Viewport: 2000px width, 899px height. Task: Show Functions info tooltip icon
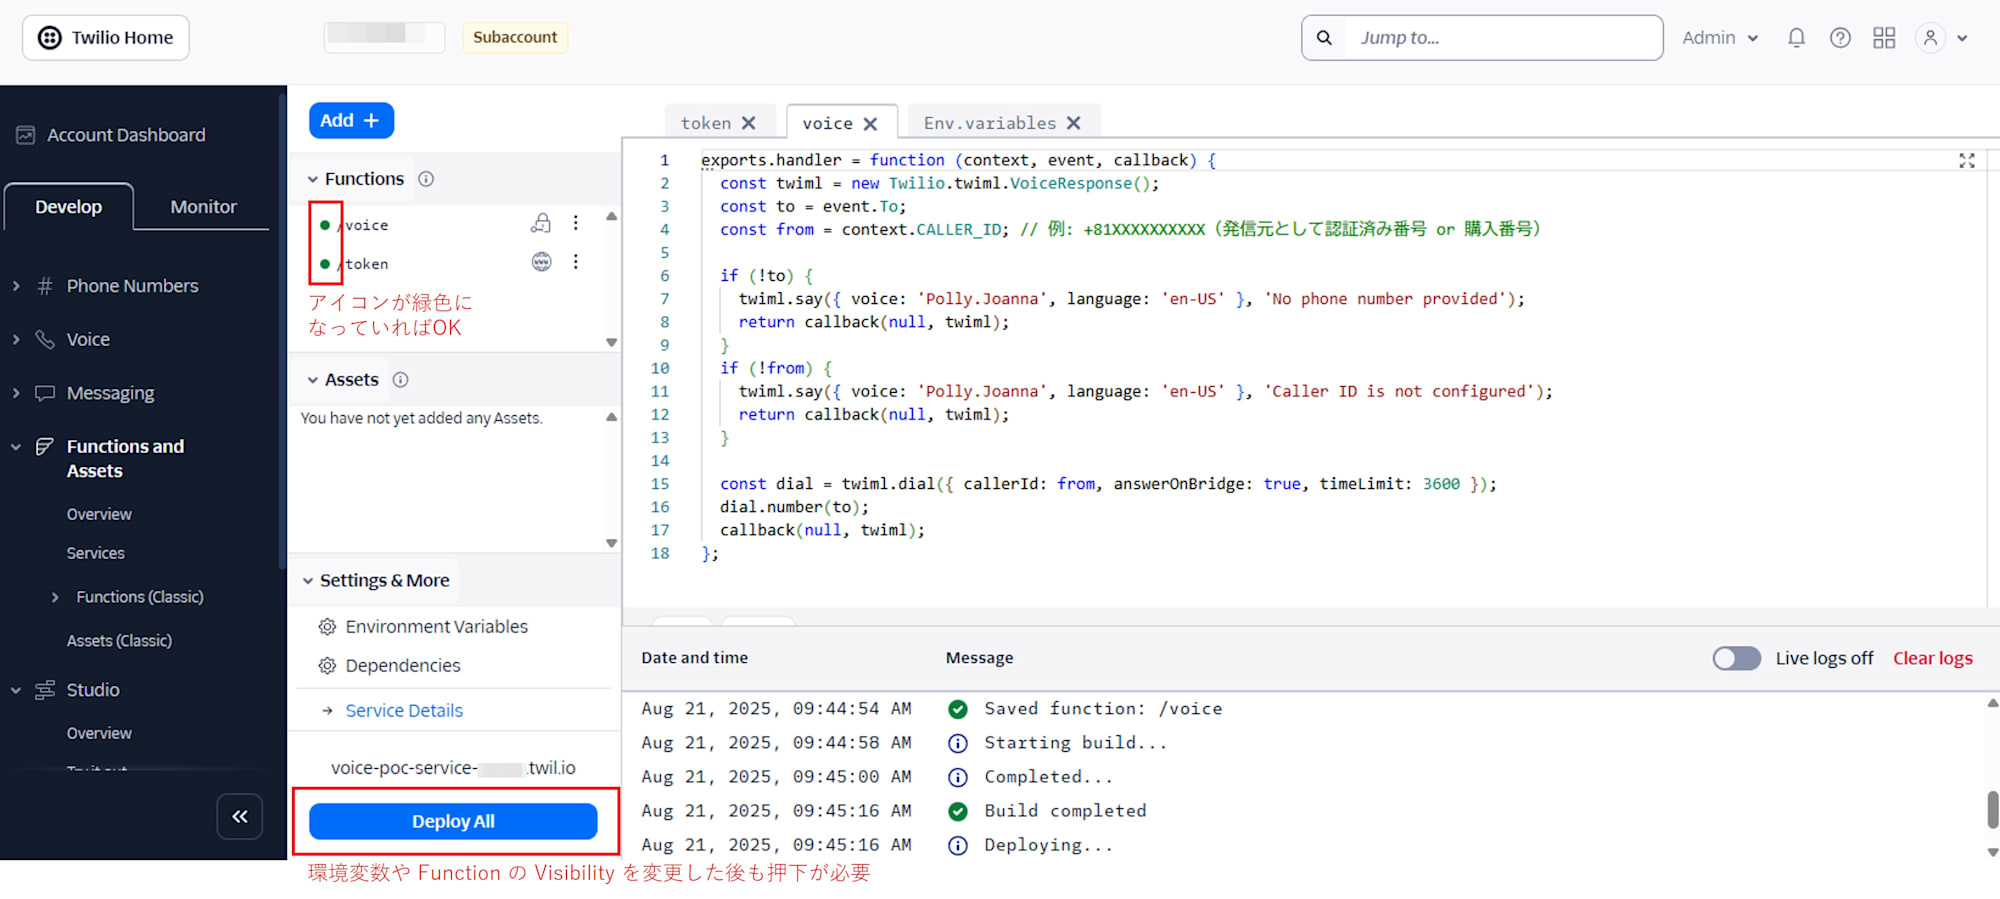(426, 179)
